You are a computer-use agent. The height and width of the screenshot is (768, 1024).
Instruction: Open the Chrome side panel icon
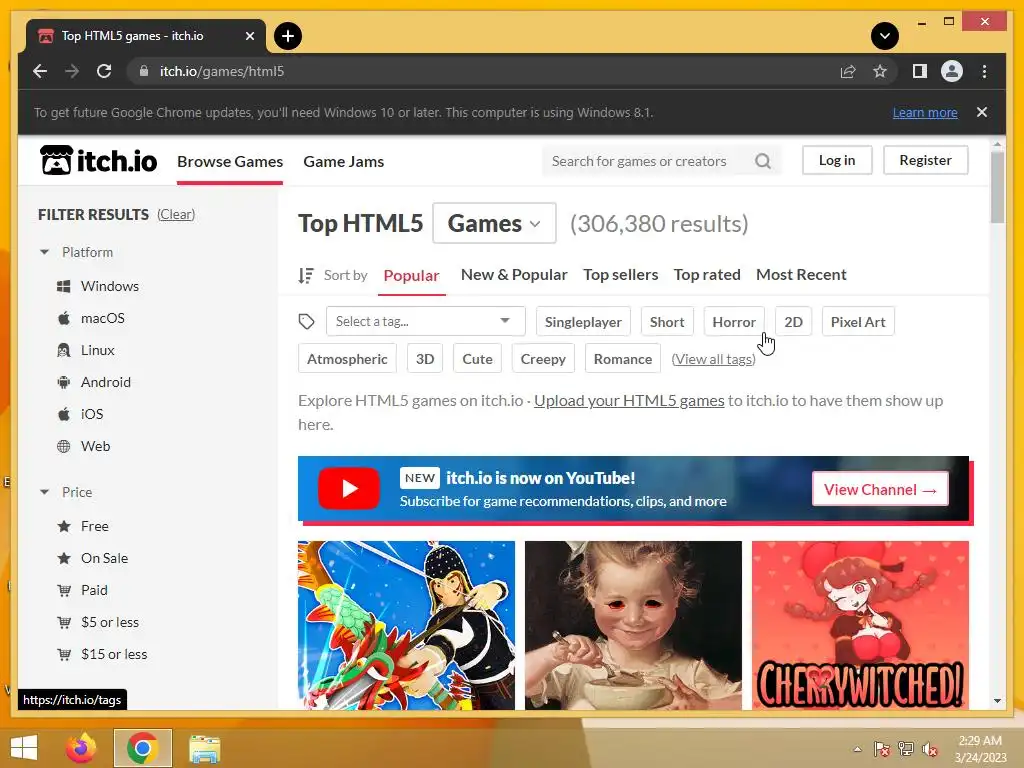pyautogui.click(x=920, y=71)
